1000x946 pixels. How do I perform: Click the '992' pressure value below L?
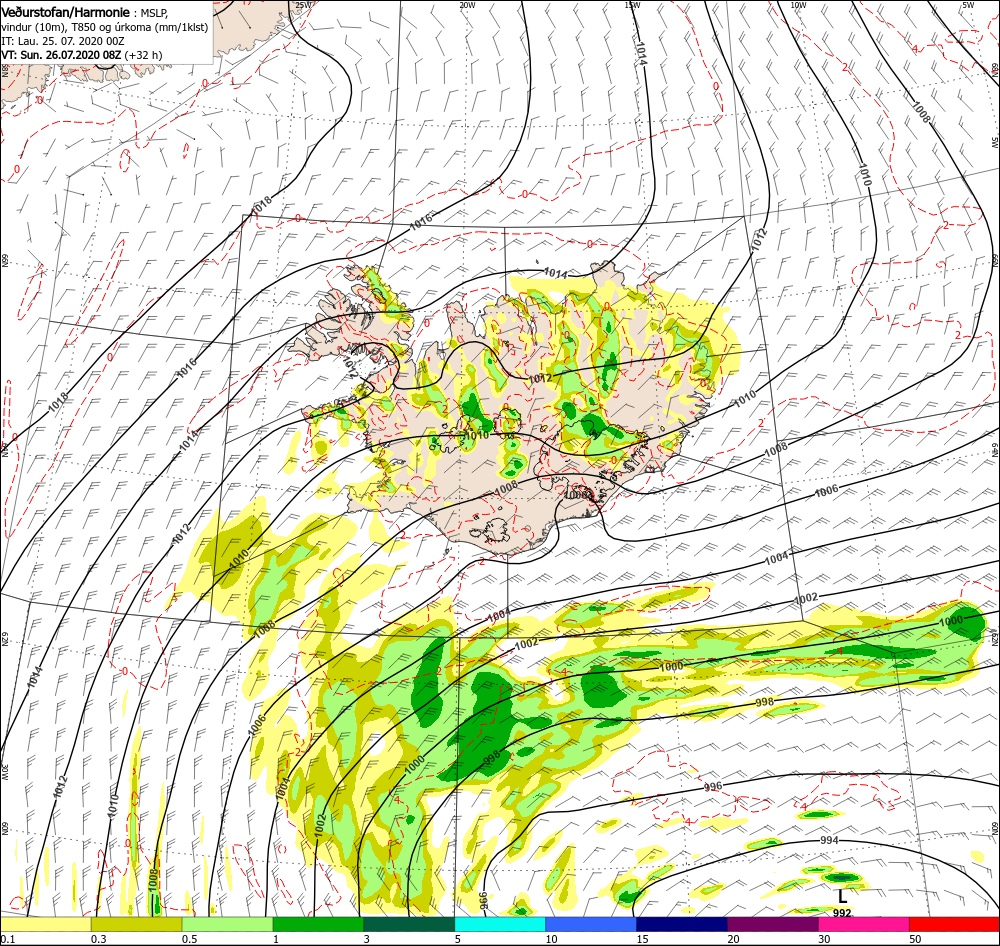tap(842, 913)
